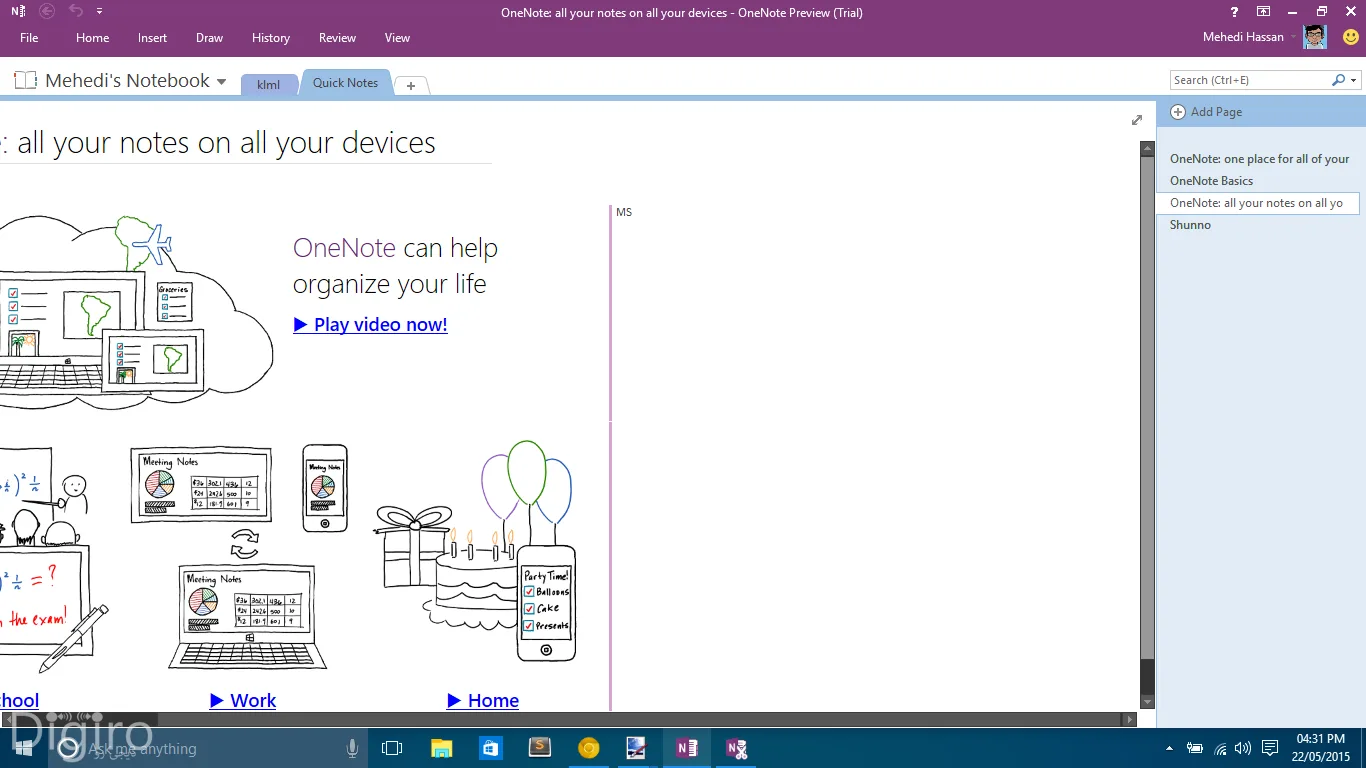Send feedback with the smiley face

point(1350,37)
